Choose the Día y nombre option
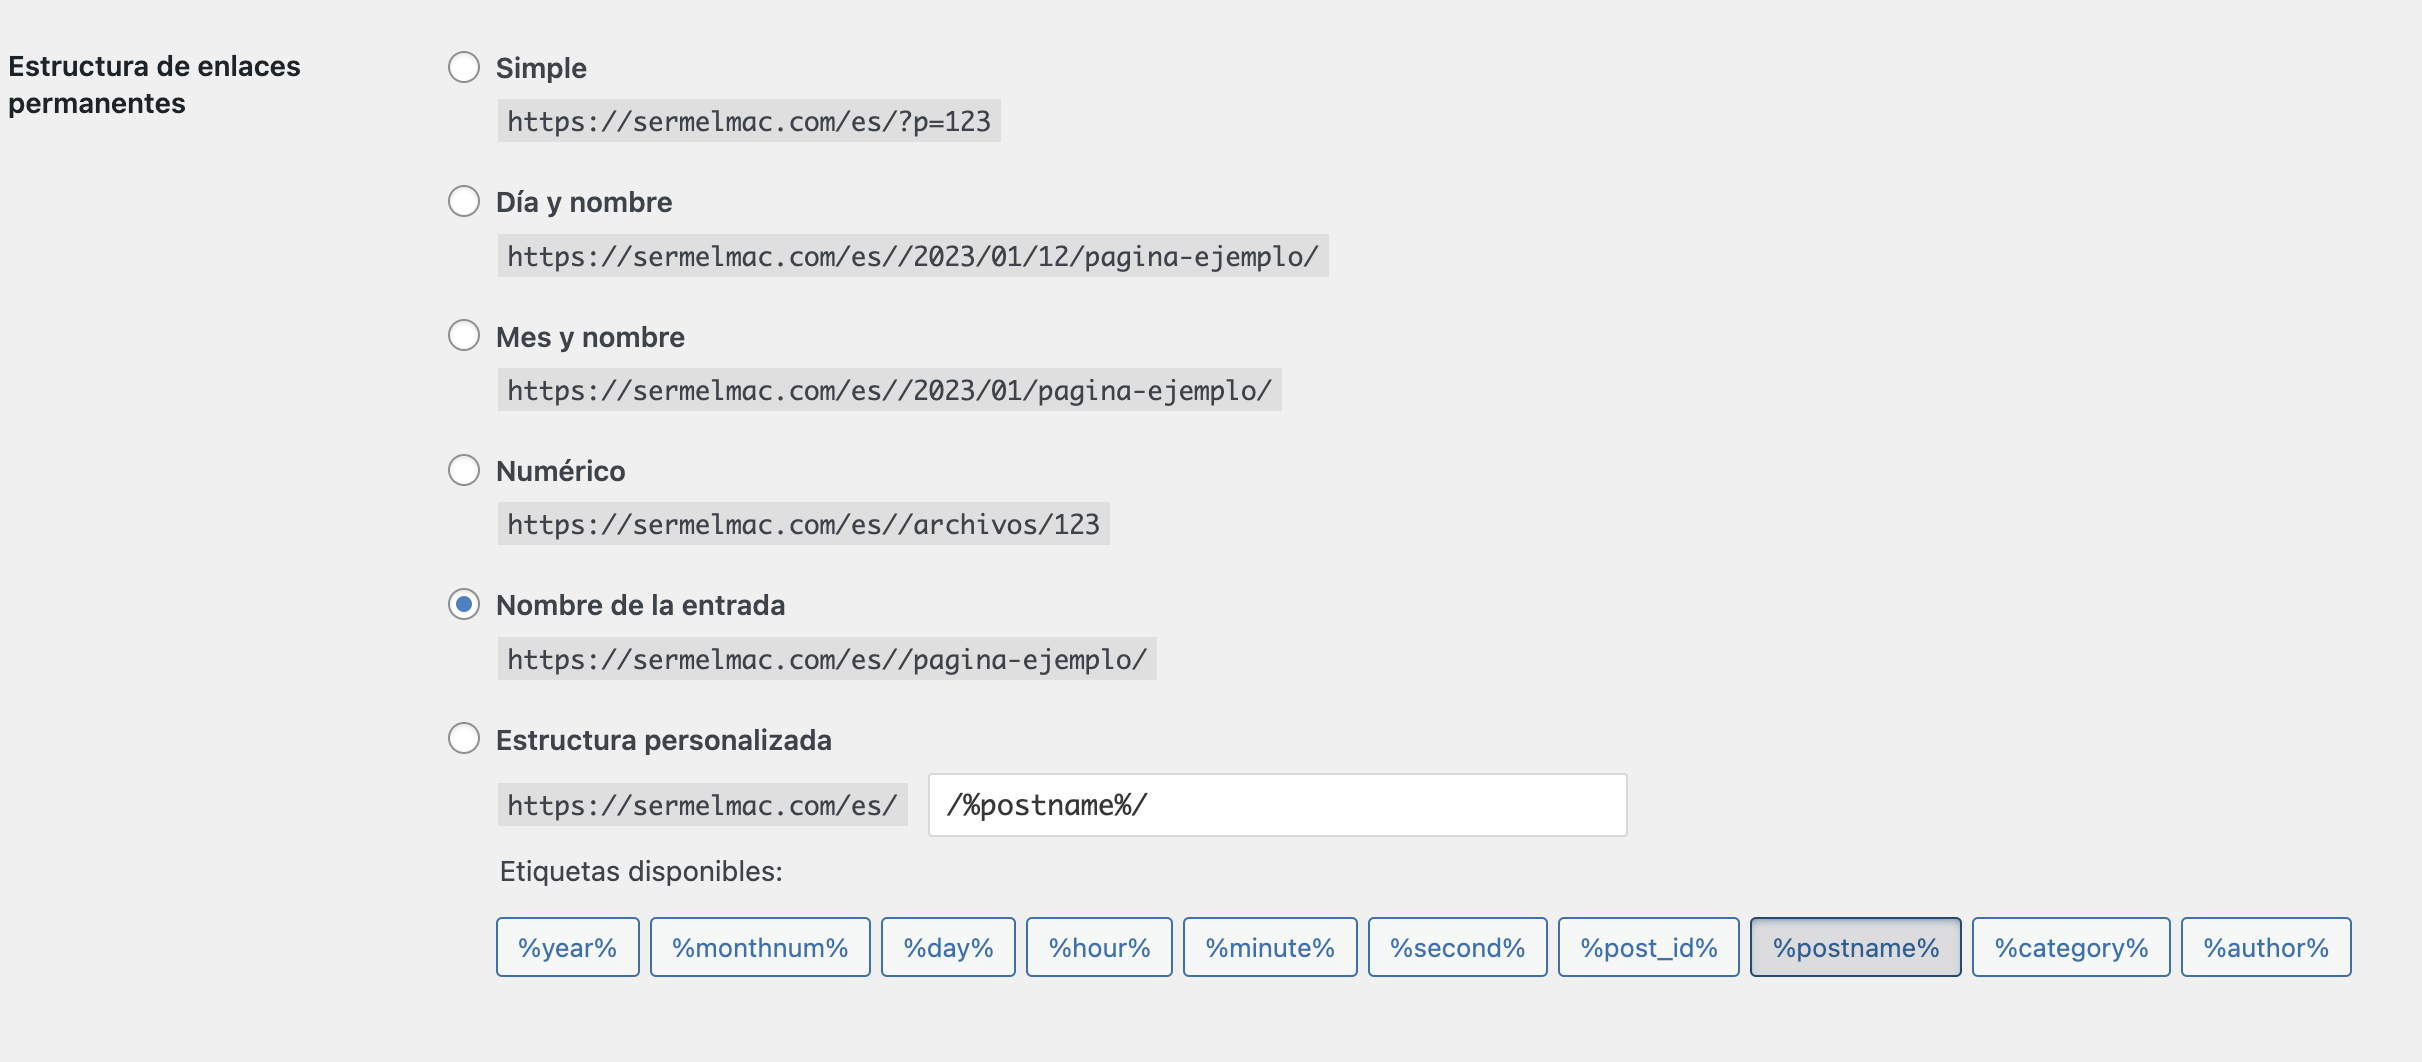2422x1062 pixels. click(464, 201)
